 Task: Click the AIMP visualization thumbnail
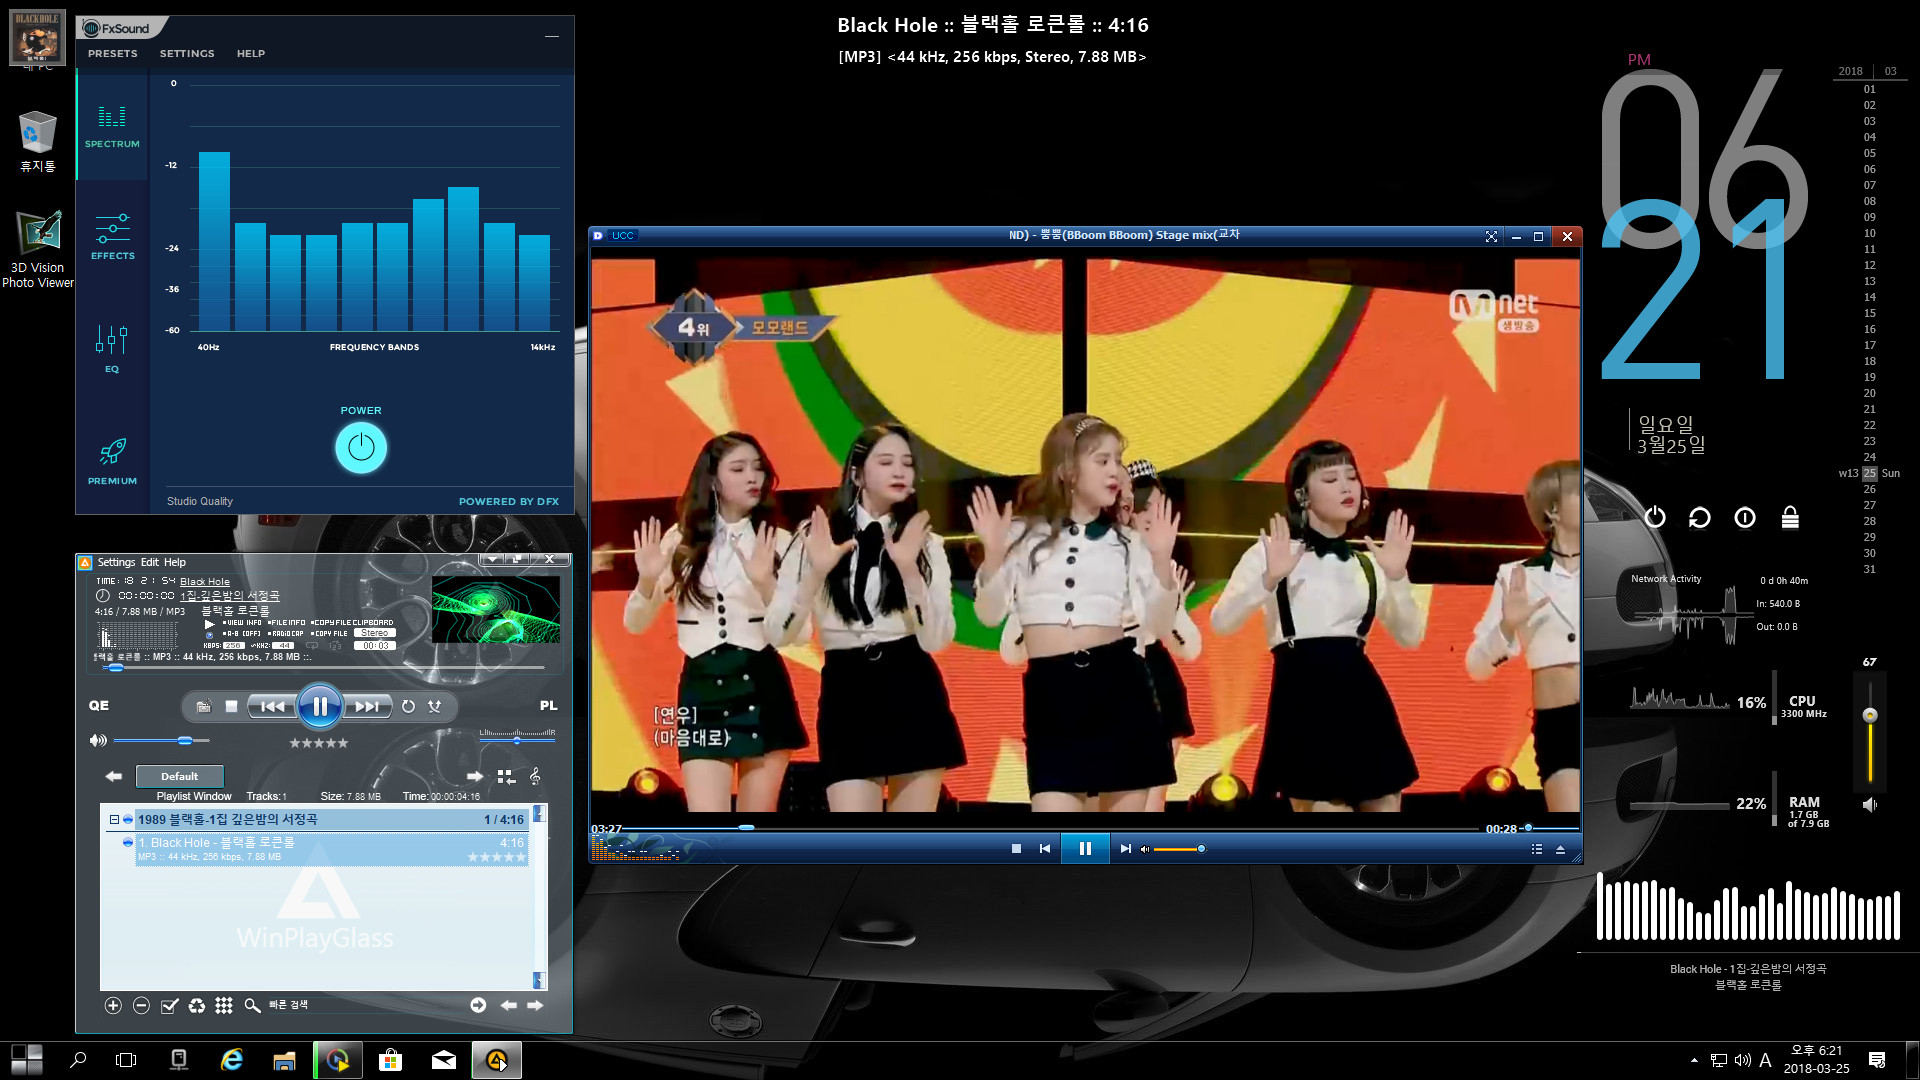pos(495,609)
